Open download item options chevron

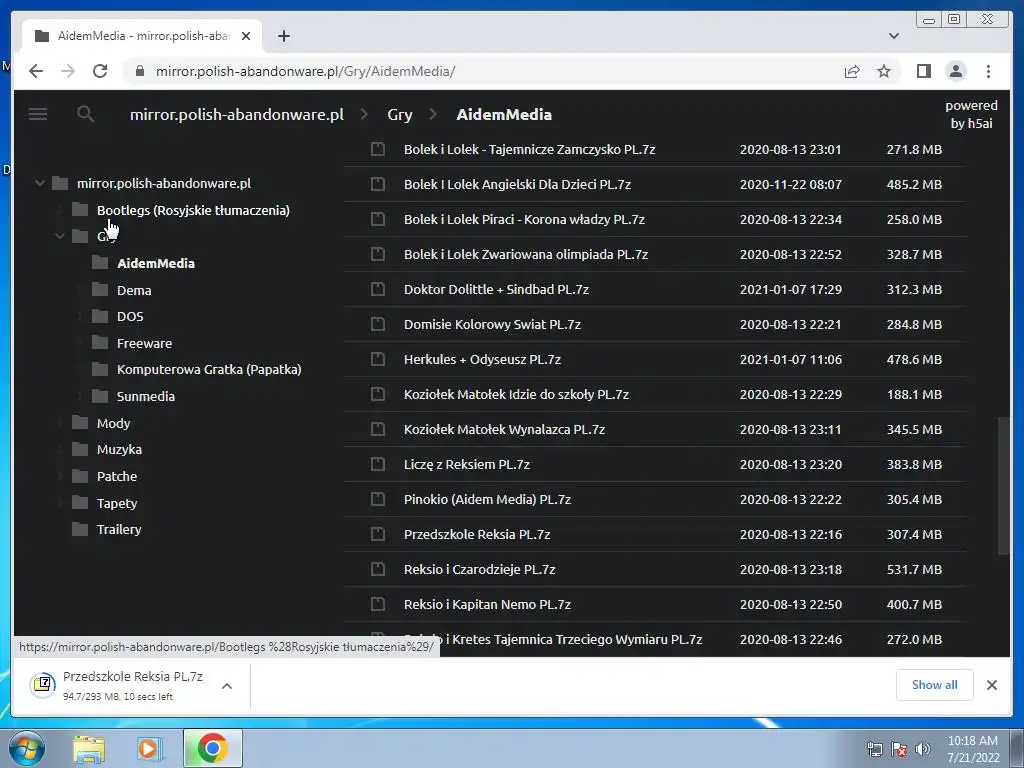pos(227,686)
